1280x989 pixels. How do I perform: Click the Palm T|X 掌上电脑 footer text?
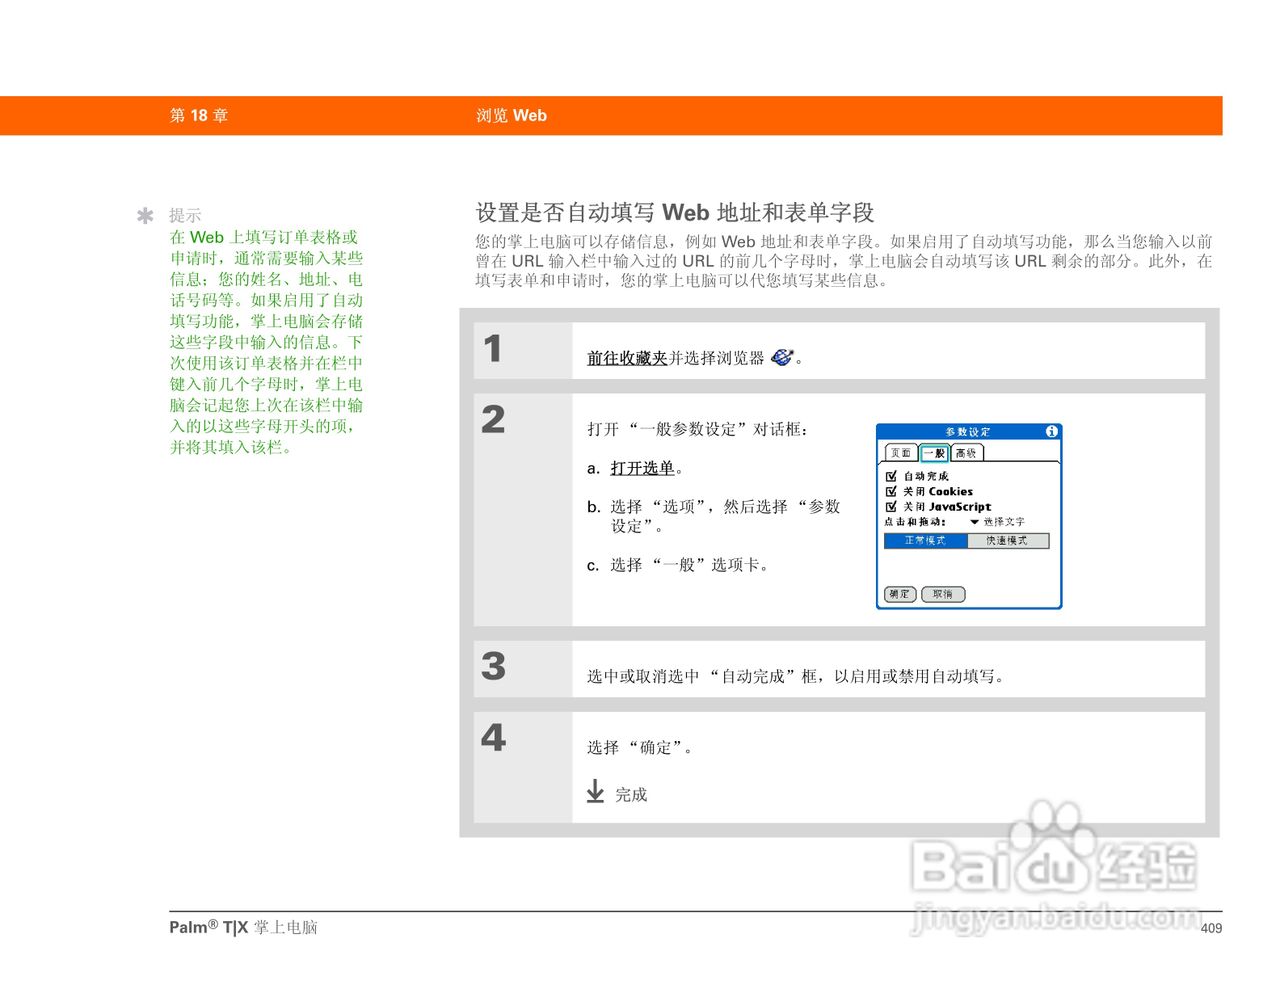[x=243, y=927]
